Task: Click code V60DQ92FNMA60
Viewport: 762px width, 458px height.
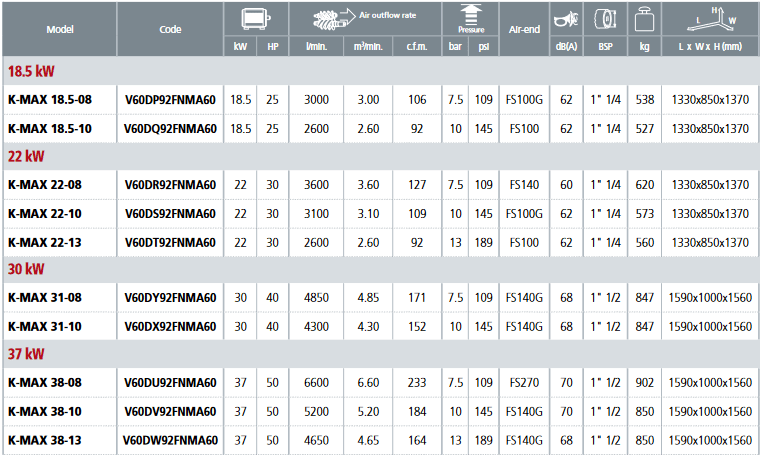Action: pos(170,129)
